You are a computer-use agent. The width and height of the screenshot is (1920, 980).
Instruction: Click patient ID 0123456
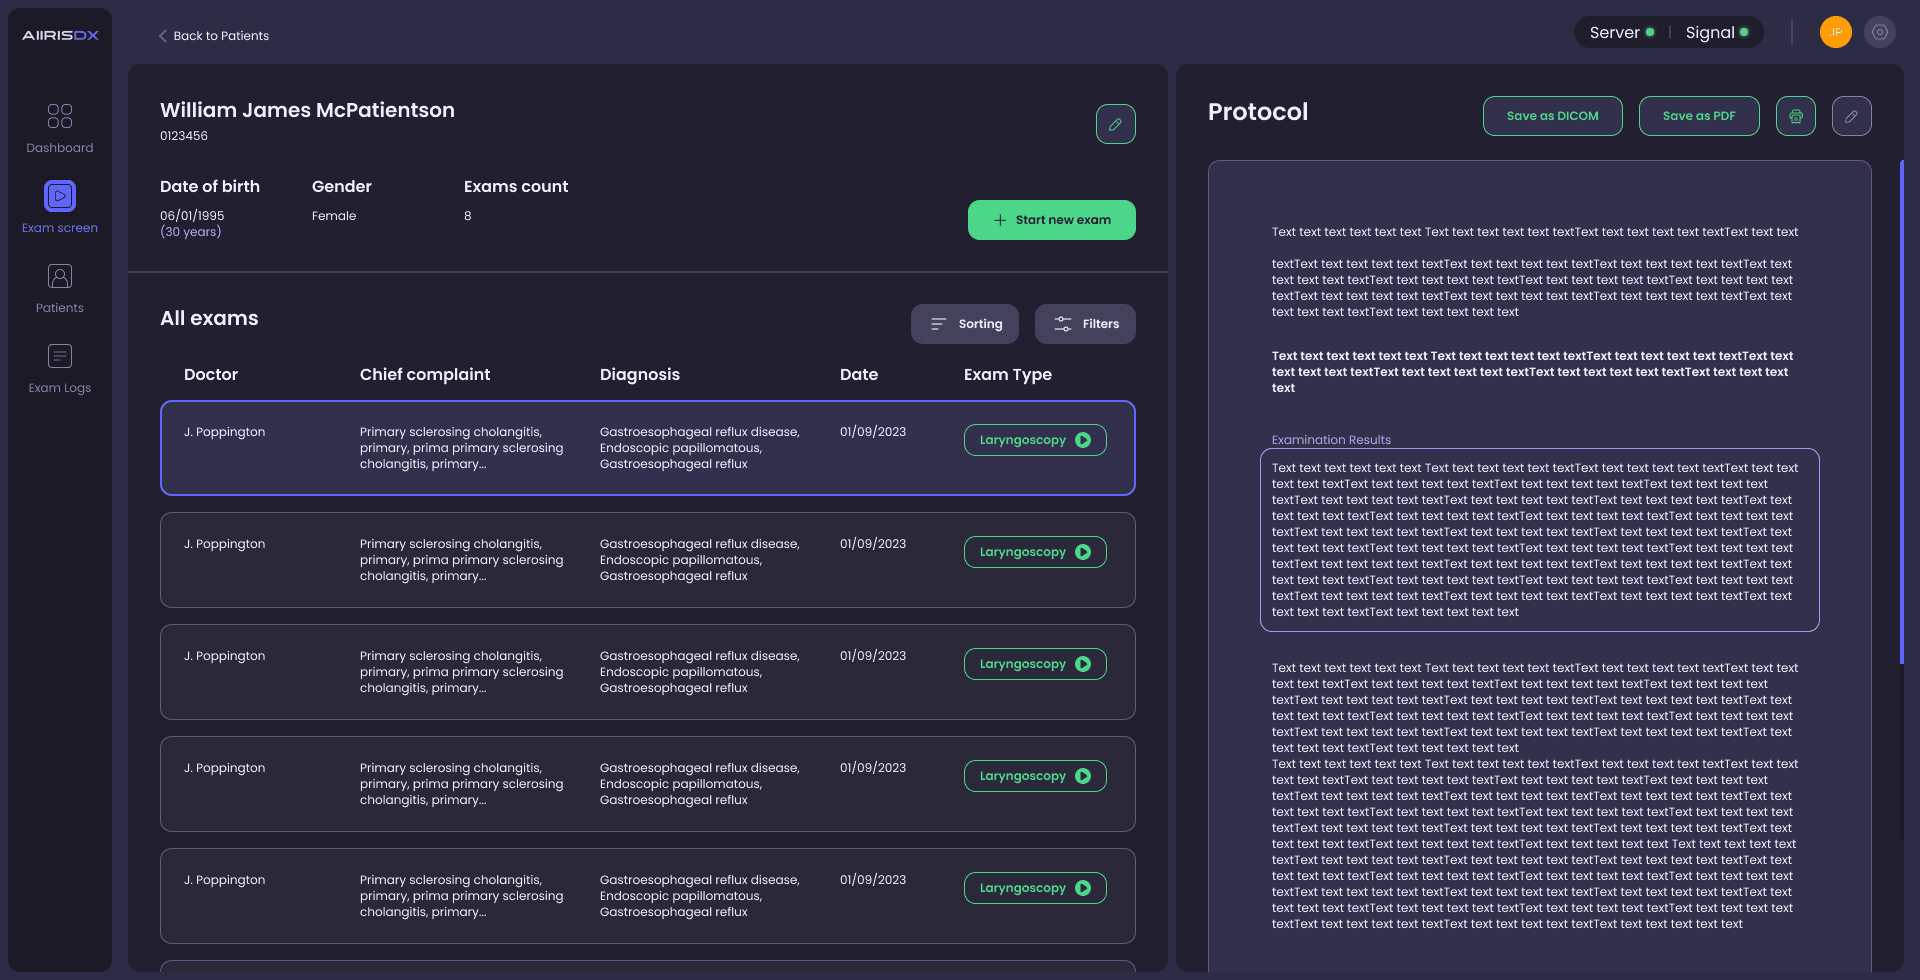click(184, 136)
